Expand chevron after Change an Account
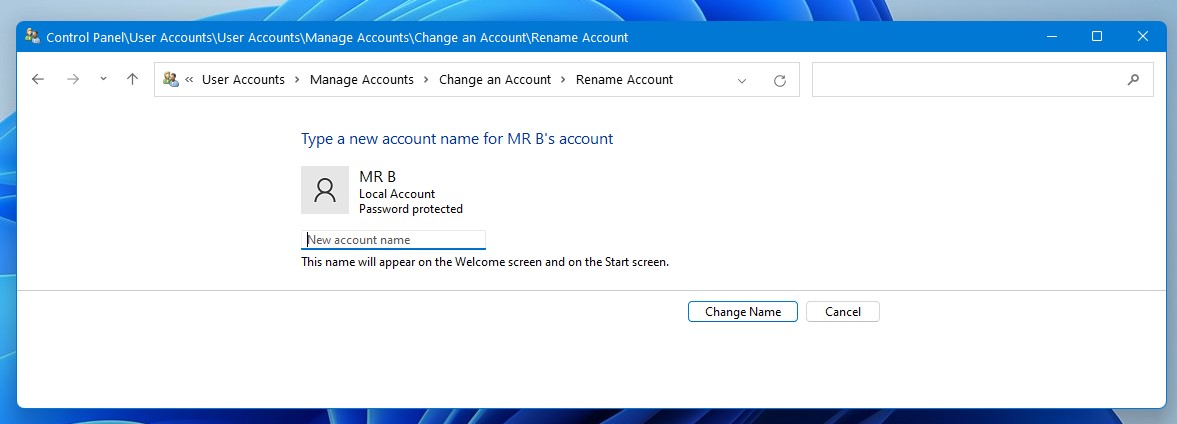Viewport: 1177px width, 424px height. click(x=563, y=80)
